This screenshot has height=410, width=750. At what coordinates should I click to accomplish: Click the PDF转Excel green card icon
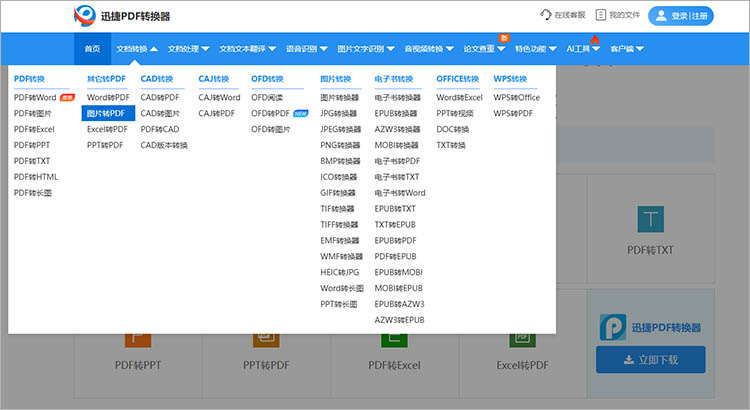pos(394,340)
